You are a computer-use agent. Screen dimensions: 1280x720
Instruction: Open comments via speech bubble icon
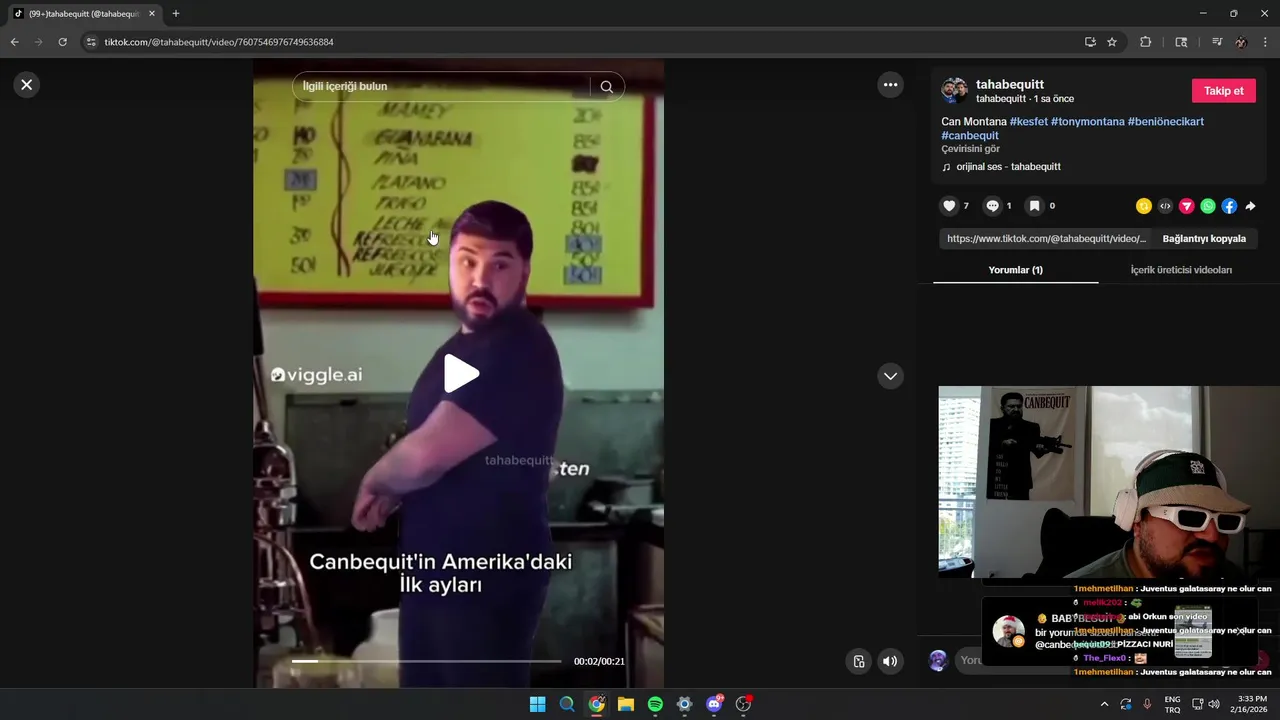[992, 206]
